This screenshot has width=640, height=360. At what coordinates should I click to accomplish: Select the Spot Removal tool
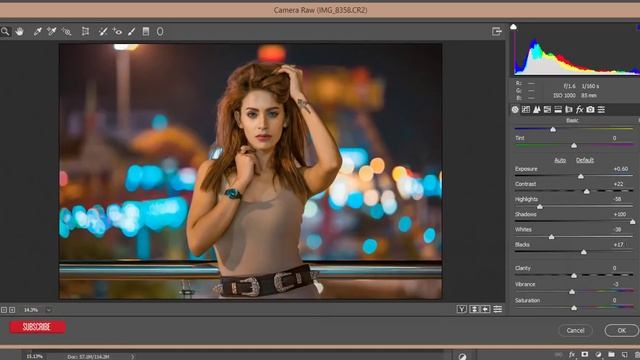103,31
